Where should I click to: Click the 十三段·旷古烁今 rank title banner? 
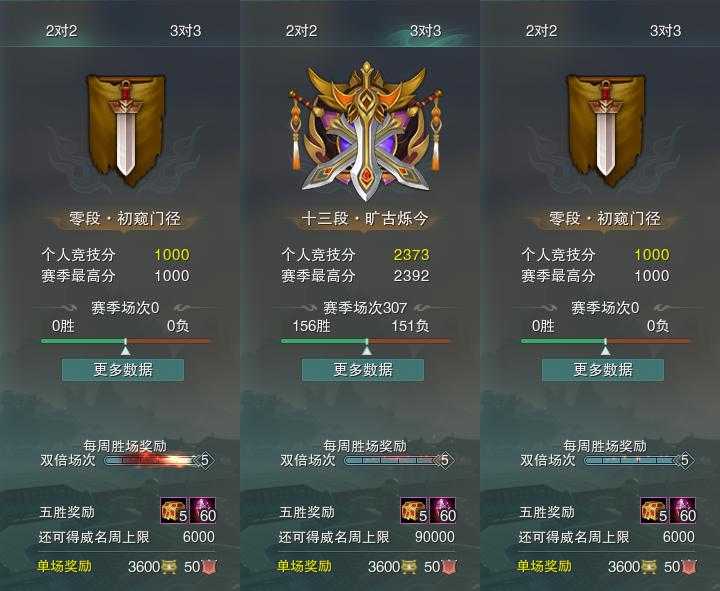coord(366,219)
